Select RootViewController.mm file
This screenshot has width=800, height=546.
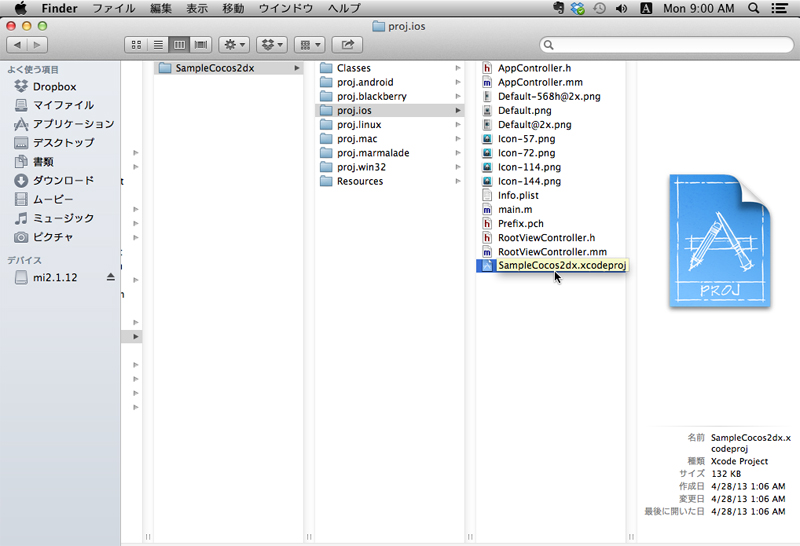click(x=551, y=252)
